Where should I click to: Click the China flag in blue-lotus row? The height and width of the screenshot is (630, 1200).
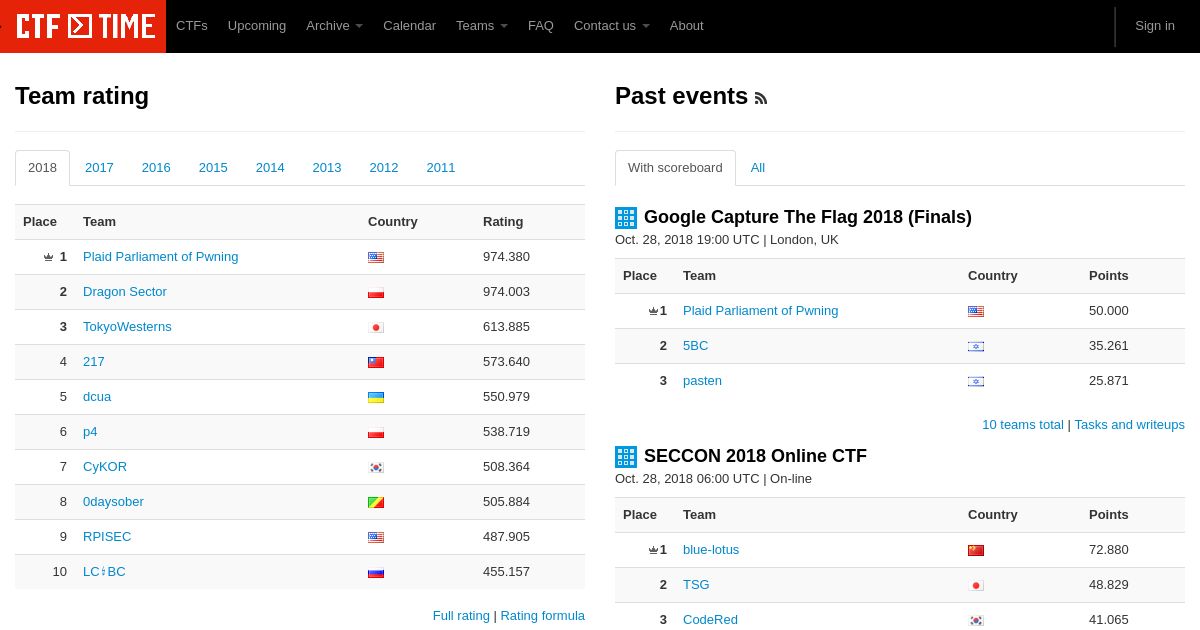(976, 550)
